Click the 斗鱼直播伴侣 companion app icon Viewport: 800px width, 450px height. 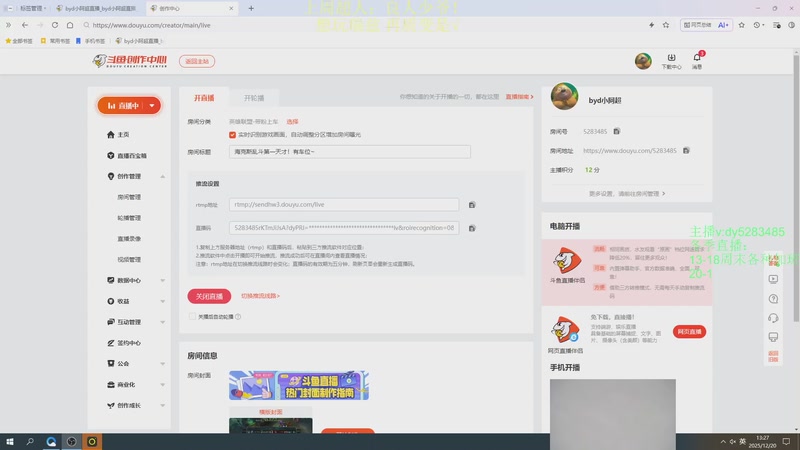[x=567, y=260]
